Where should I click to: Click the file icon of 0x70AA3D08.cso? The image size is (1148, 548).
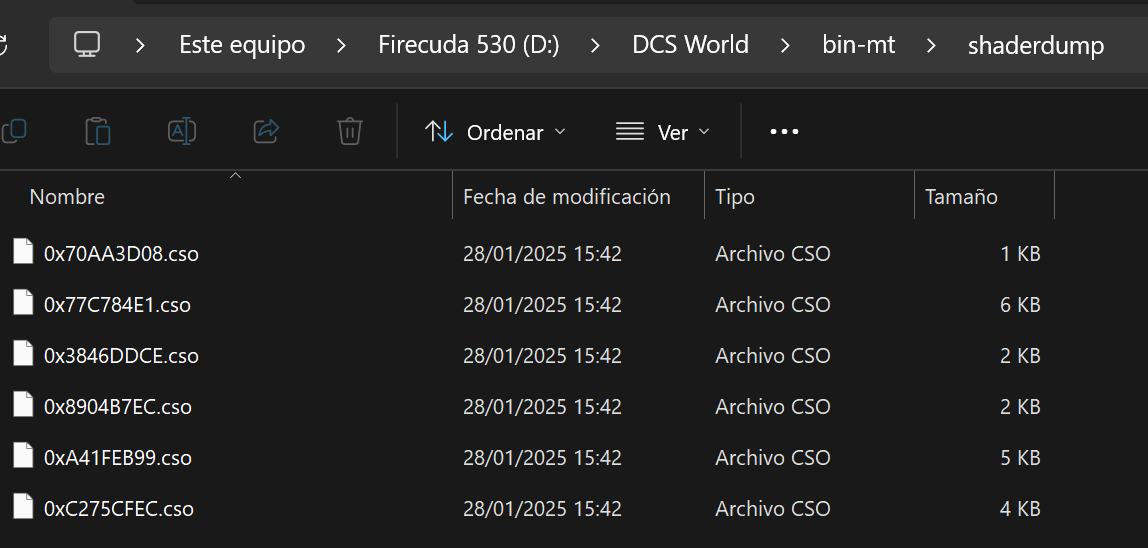(23, 253)
